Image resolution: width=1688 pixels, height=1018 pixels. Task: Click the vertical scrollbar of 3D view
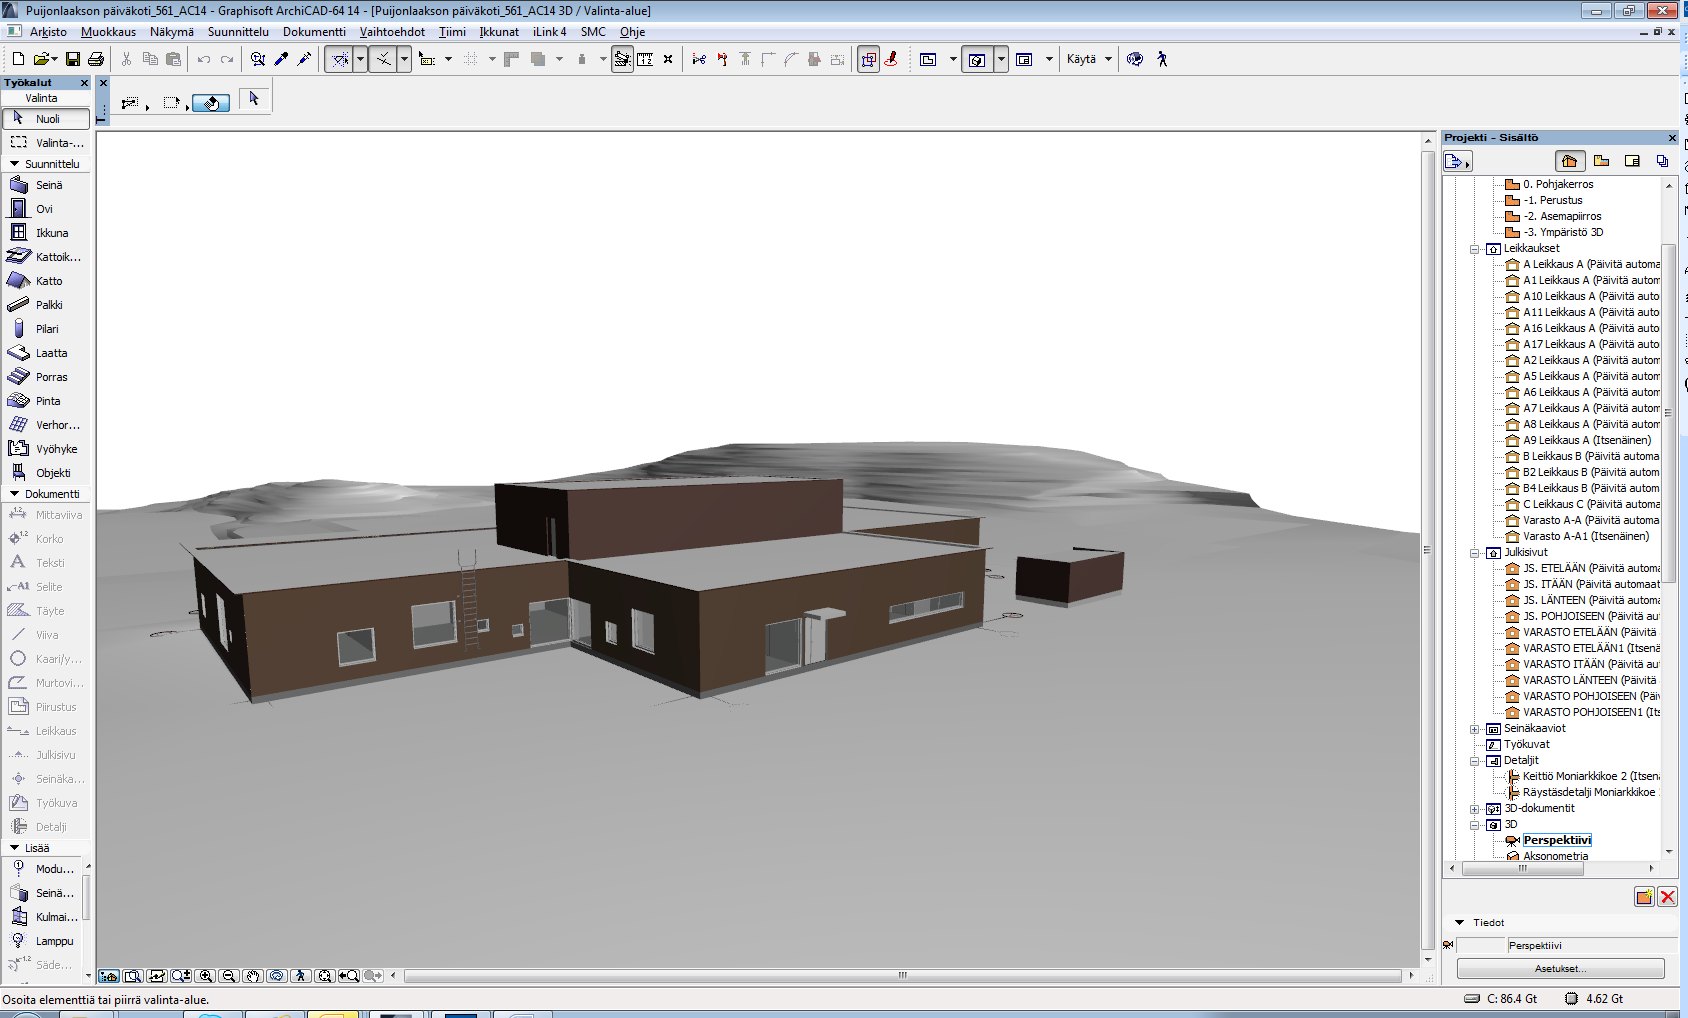tap(1428, 549)
